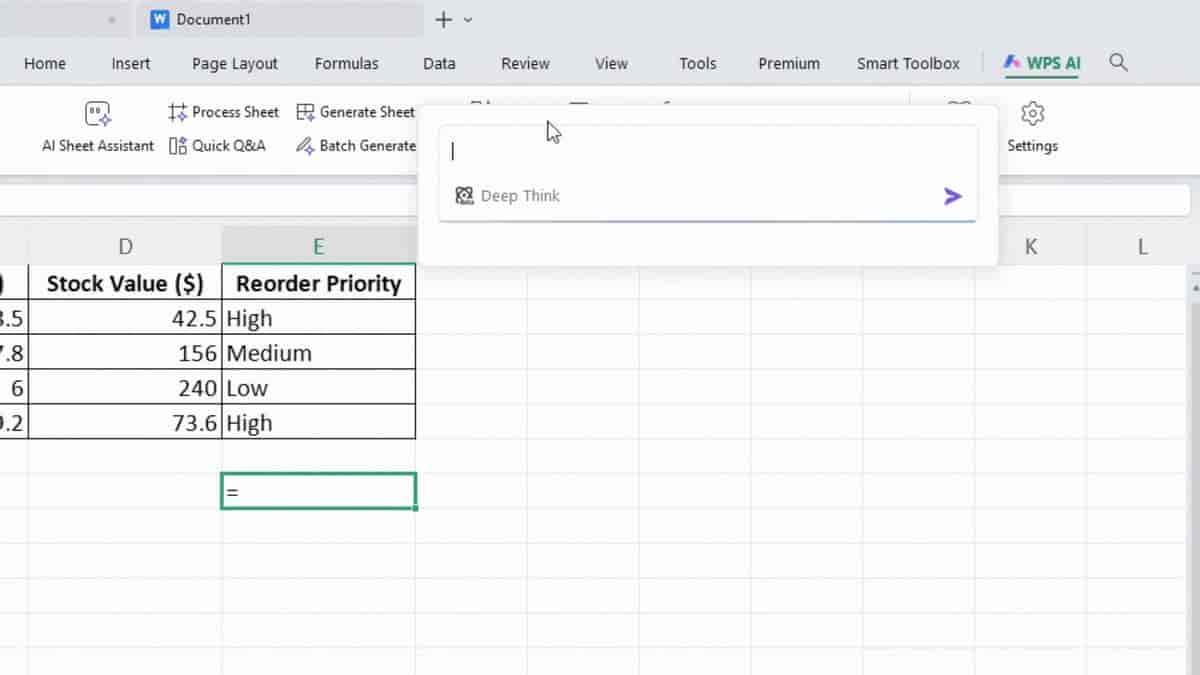
Task: Switch to the Formulas tab
Action: pyautogui.click(x=347, y=63)
